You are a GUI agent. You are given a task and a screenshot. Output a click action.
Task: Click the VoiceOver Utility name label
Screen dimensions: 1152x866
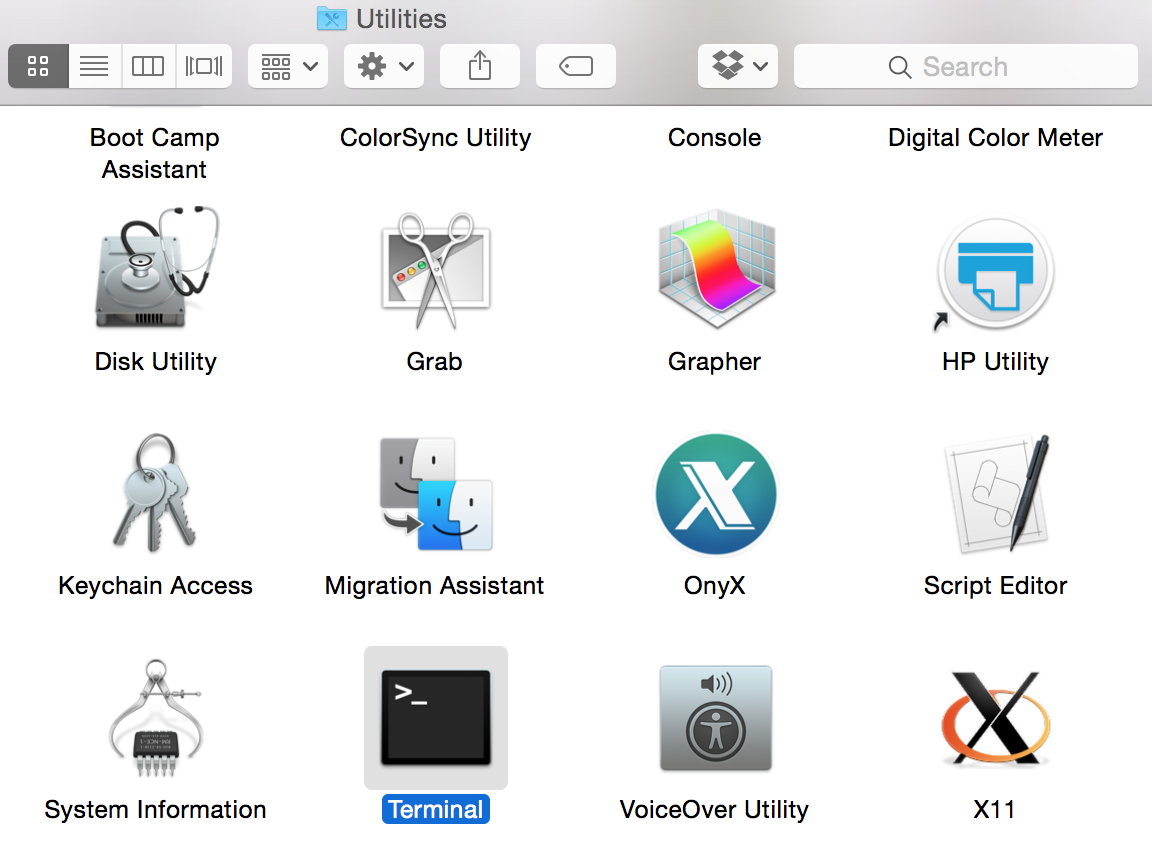[715, 809]
